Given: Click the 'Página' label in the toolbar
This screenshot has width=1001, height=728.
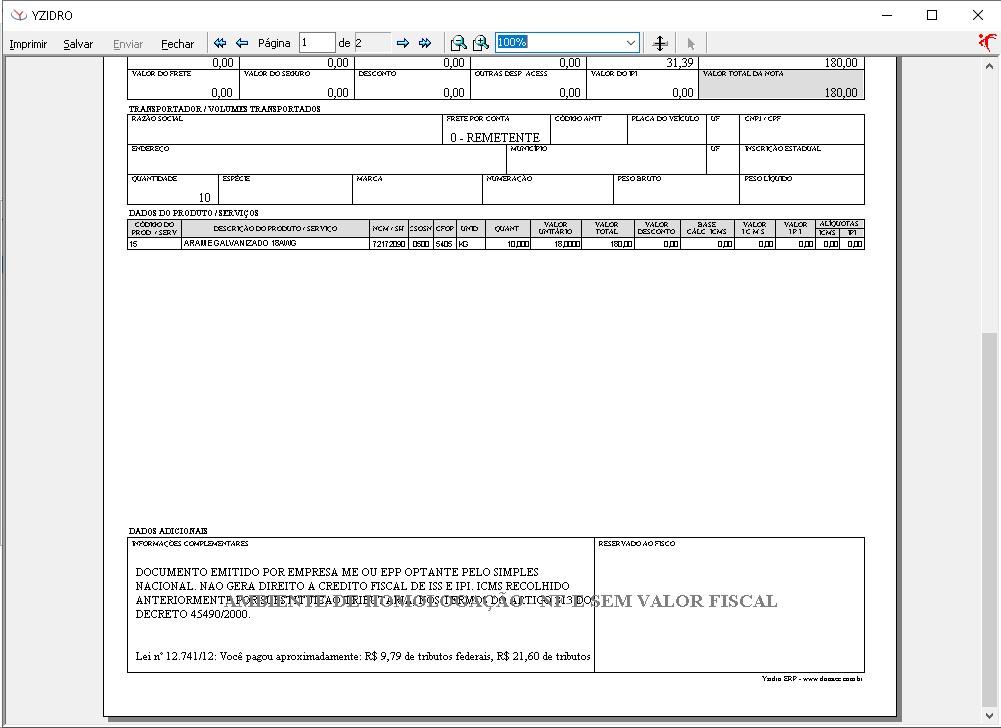Looking at the screenshot, I should [274, 43].
